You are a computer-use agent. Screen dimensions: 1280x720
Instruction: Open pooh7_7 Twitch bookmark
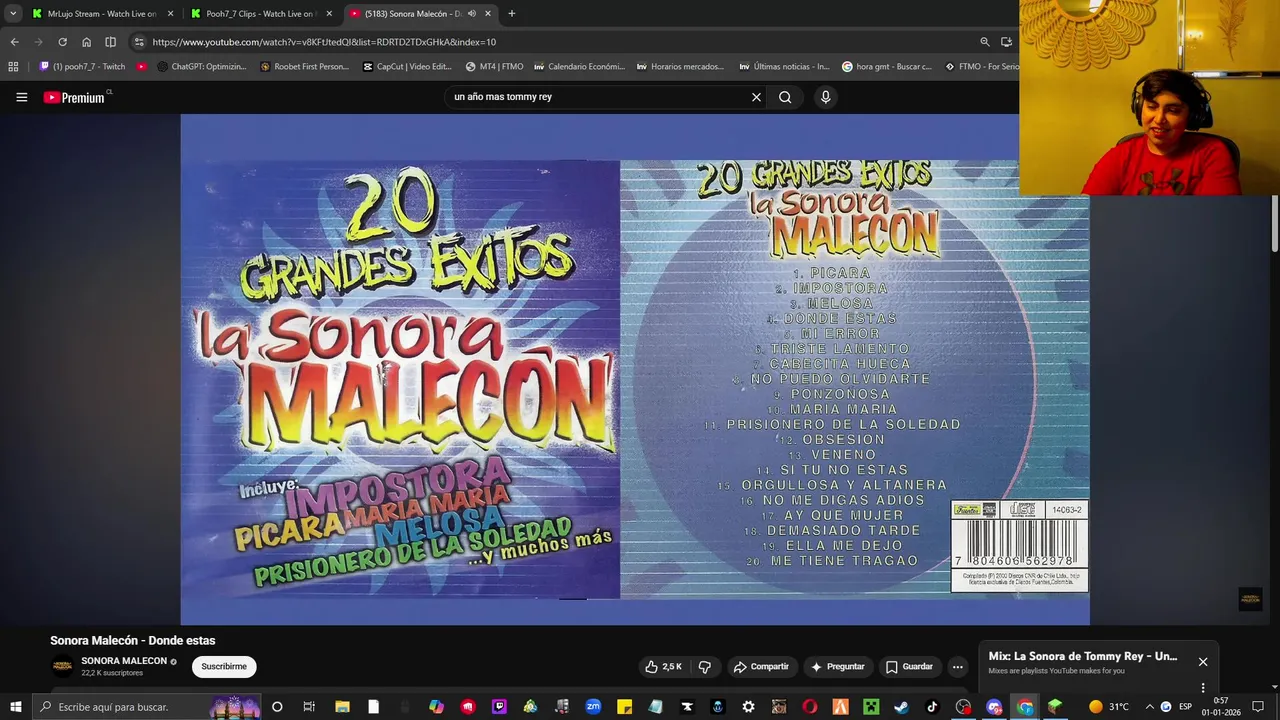click(x=82, y=67)
